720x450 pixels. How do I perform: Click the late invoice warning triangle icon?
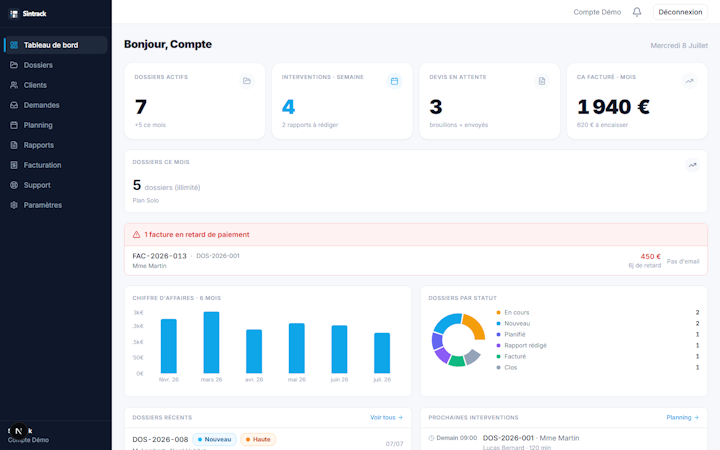pos(136,235)
